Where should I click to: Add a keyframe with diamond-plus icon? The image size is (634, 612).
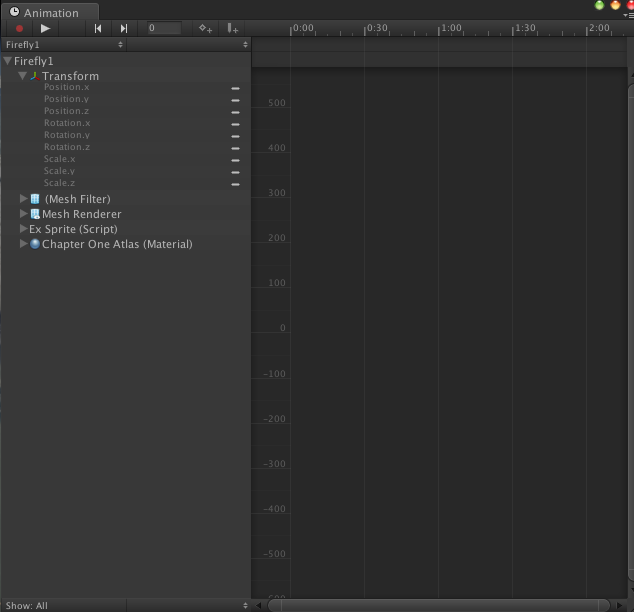[205, 28]
